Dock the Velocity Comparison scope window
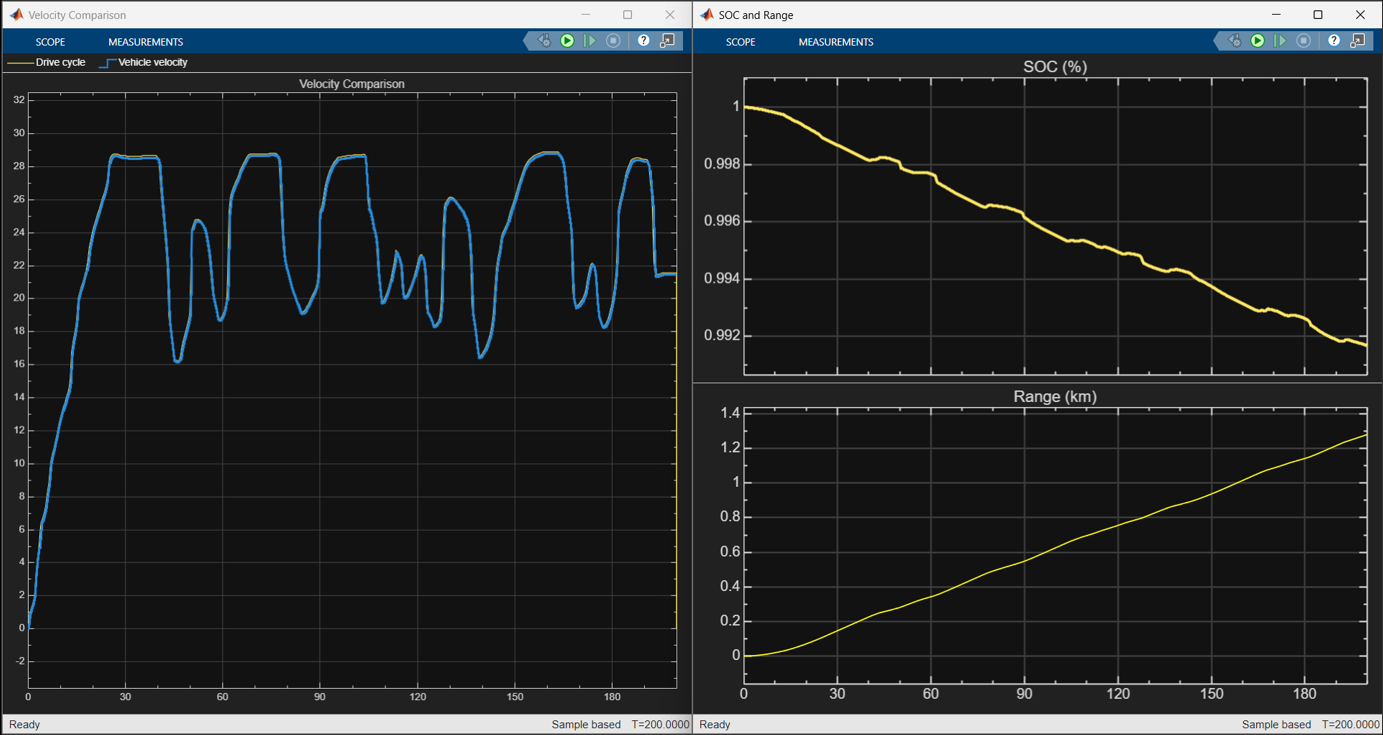Viewport: 1383px width, 735px height. [667, 41]
